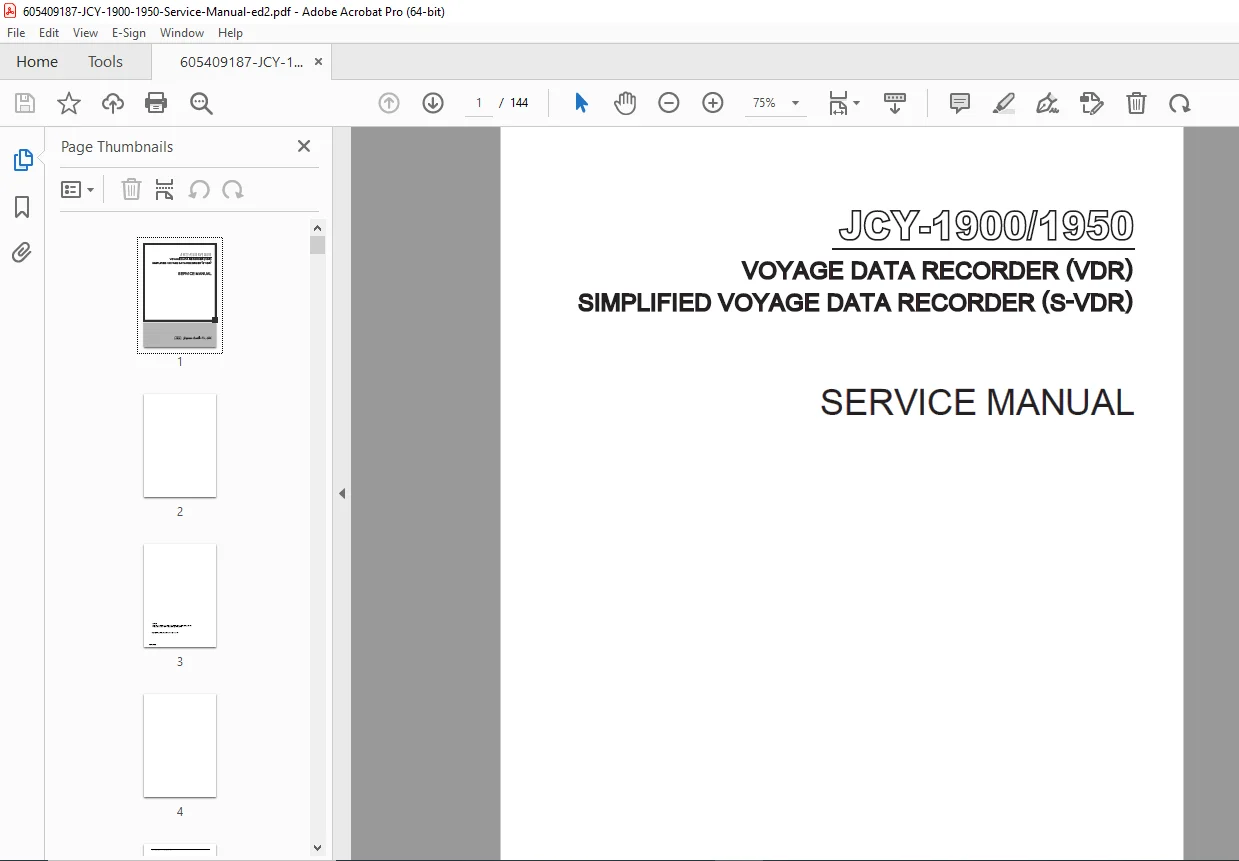Click the SIMPLIFIED VOYAGE DATA RECORDER (S-VDR) line
Screen dimensions: 1239x861
856,303
